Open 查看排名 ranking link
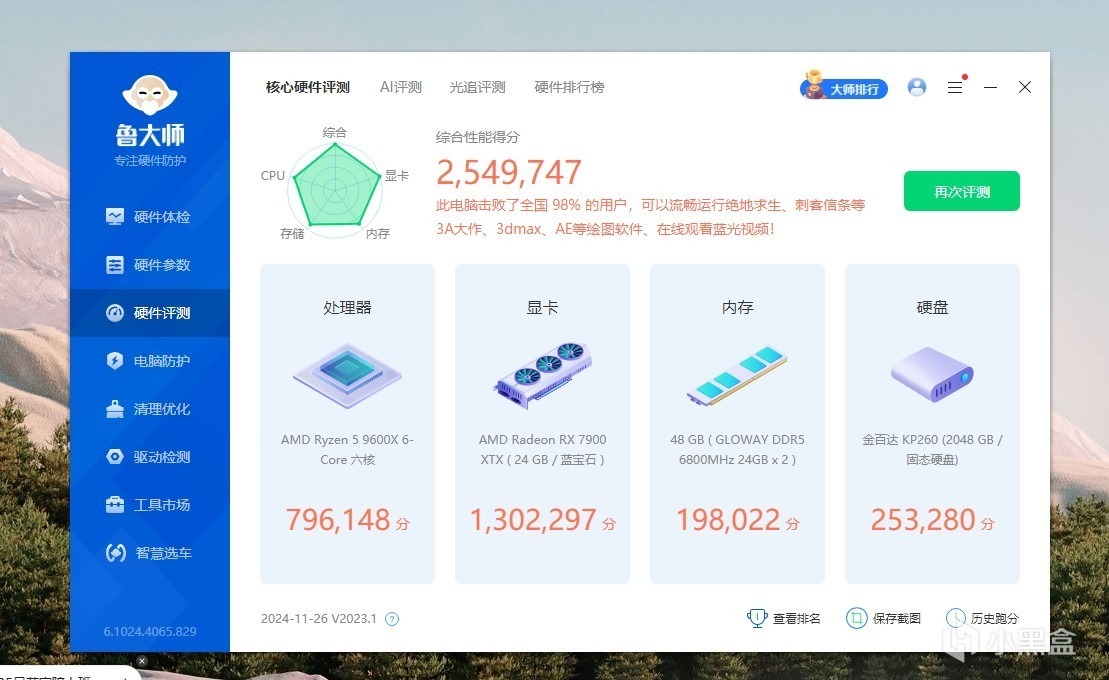 click(x=784, y=618)
